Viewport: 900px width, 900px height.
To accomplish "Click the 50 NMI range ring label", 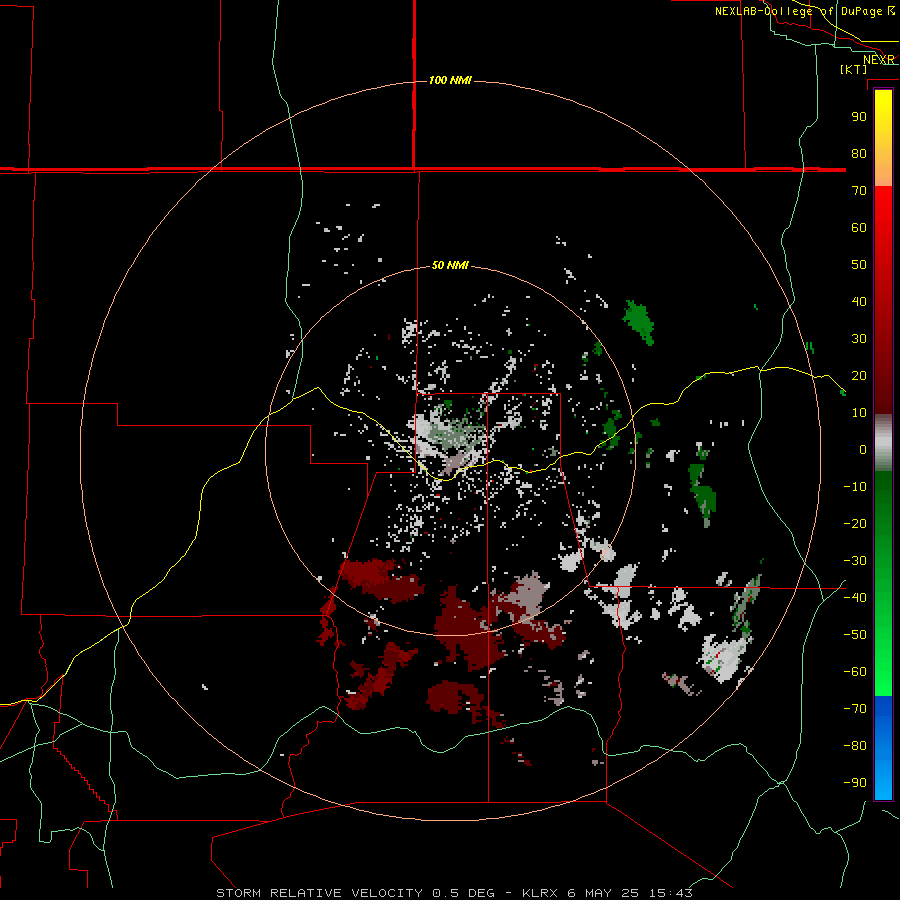I will click(x=450, y=265).
